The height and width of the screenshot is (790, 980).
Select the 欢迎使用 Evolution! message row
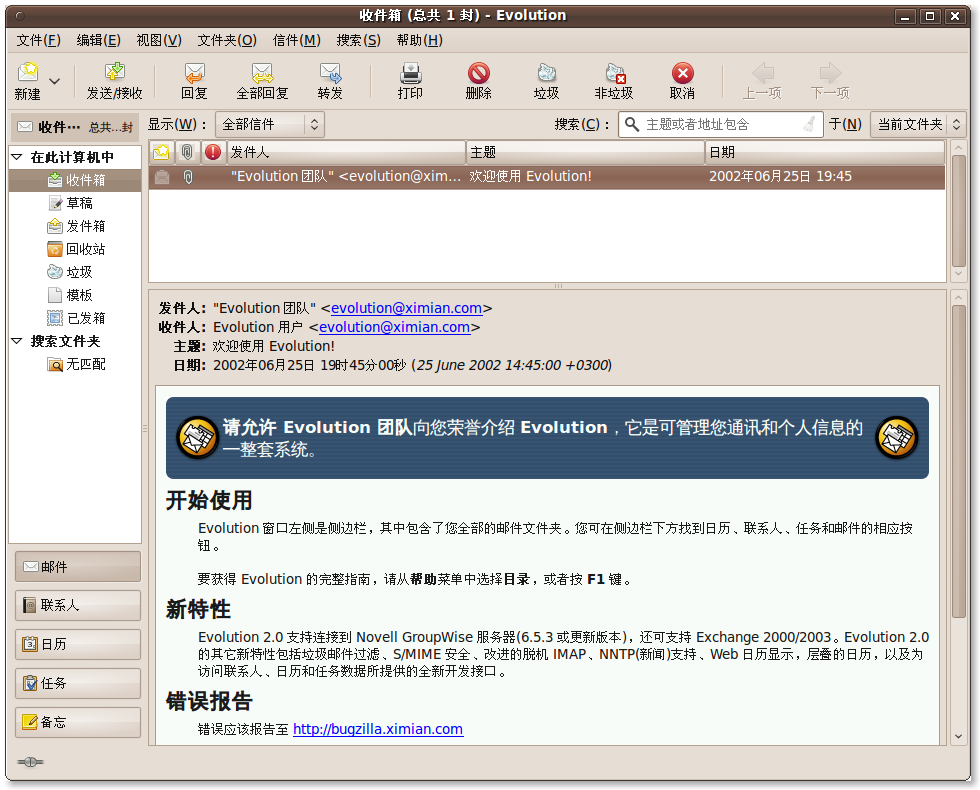click(547, 177)
